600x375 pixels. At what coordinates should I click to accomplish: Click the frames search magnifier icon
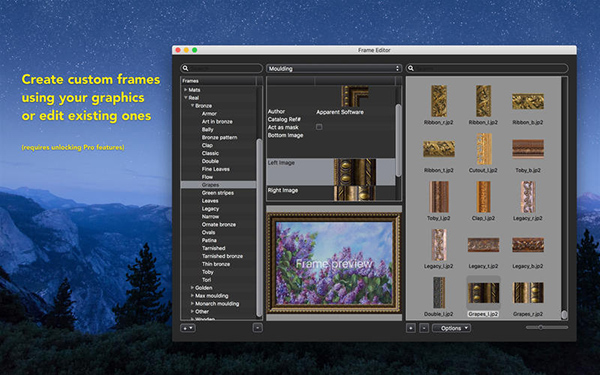tap(185, 68)
